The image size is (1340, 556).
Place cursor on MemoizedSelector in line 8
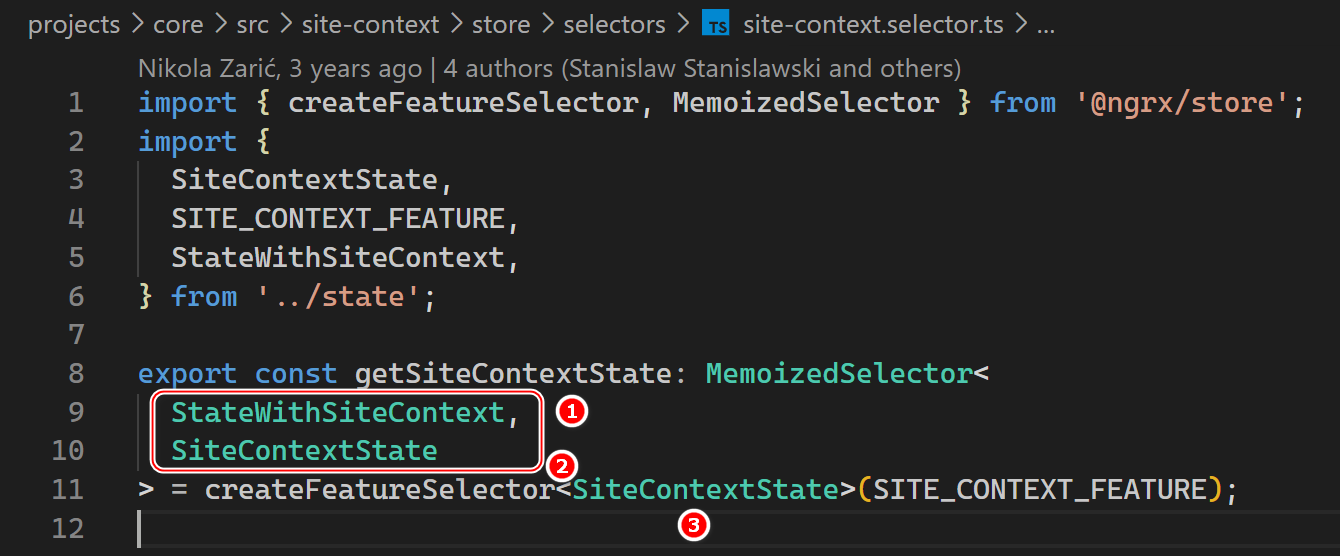coord(839,374)
